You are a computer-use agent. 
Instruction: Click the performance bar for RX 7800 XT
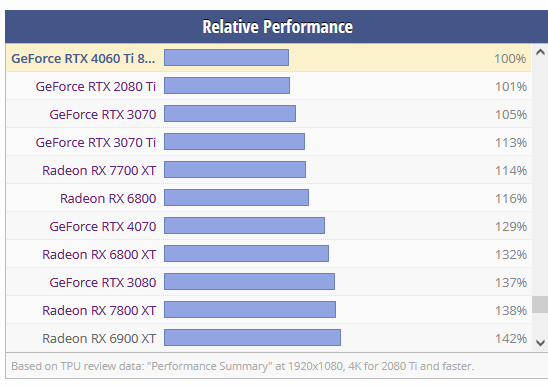point(250,309)
